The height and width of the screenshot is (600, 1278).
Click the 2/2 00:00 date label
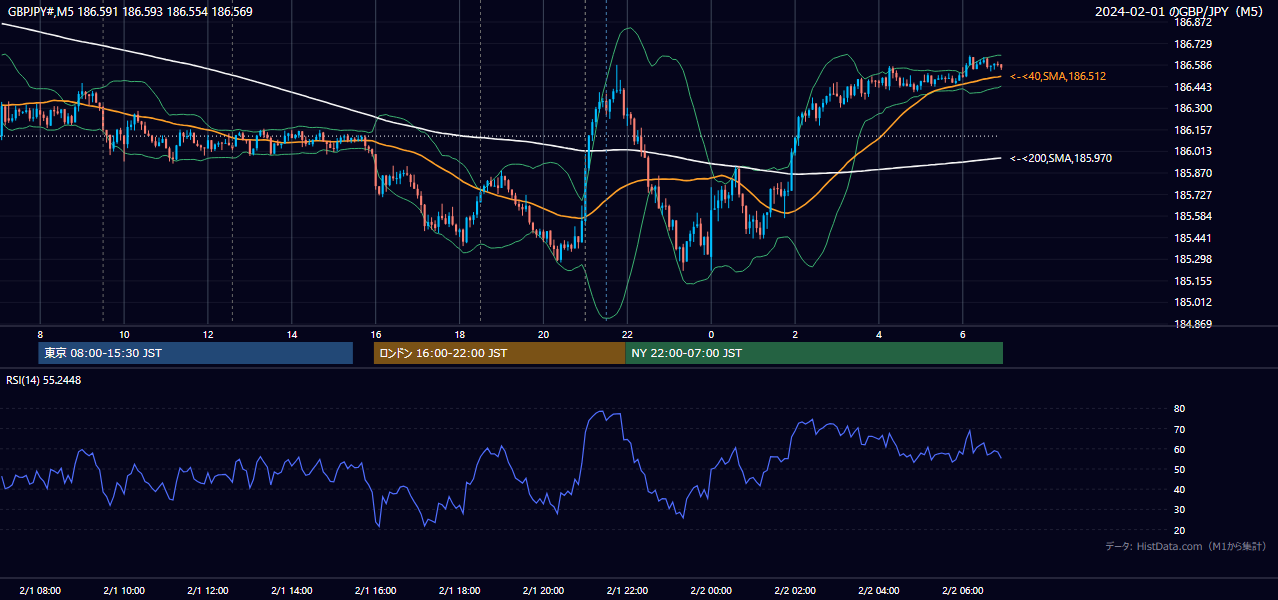click(711, 590)
